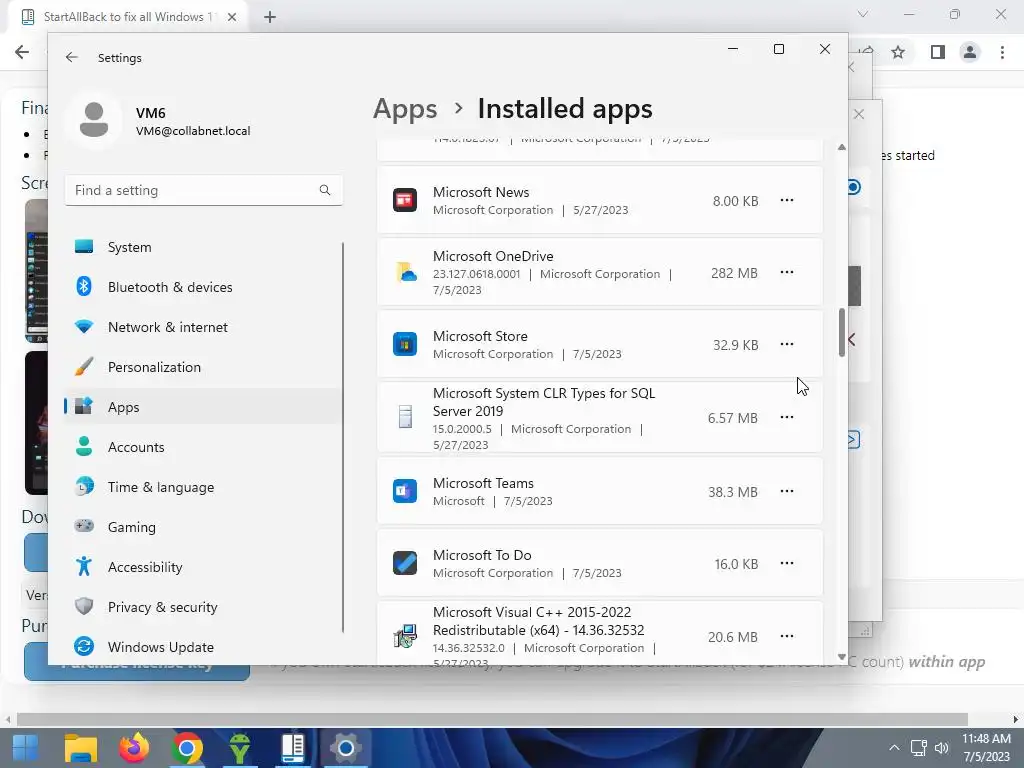The height and width of the screenshot is (768, 1024).
Task: Open Accounts settings
Action: (202, 447)
